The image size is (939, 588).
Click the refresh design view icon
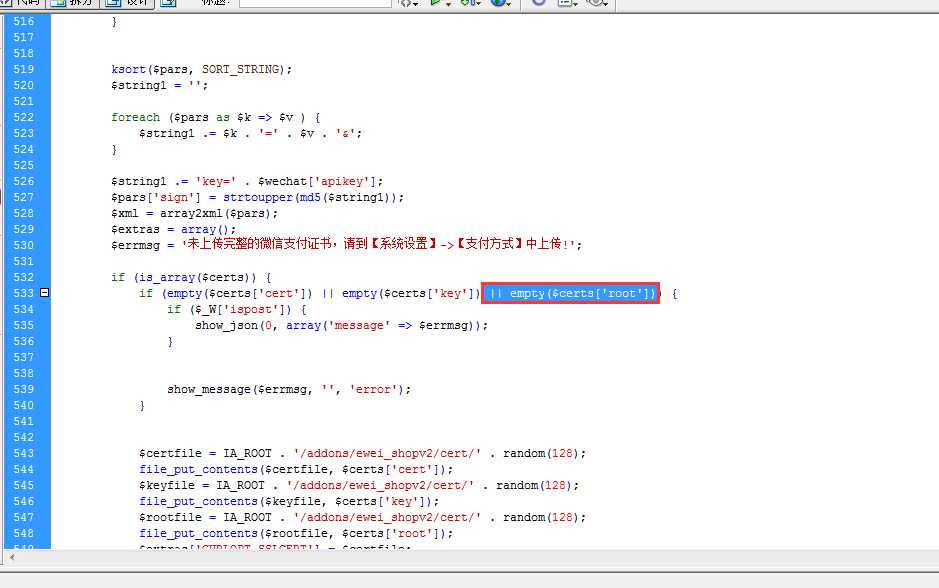[539, 3]
